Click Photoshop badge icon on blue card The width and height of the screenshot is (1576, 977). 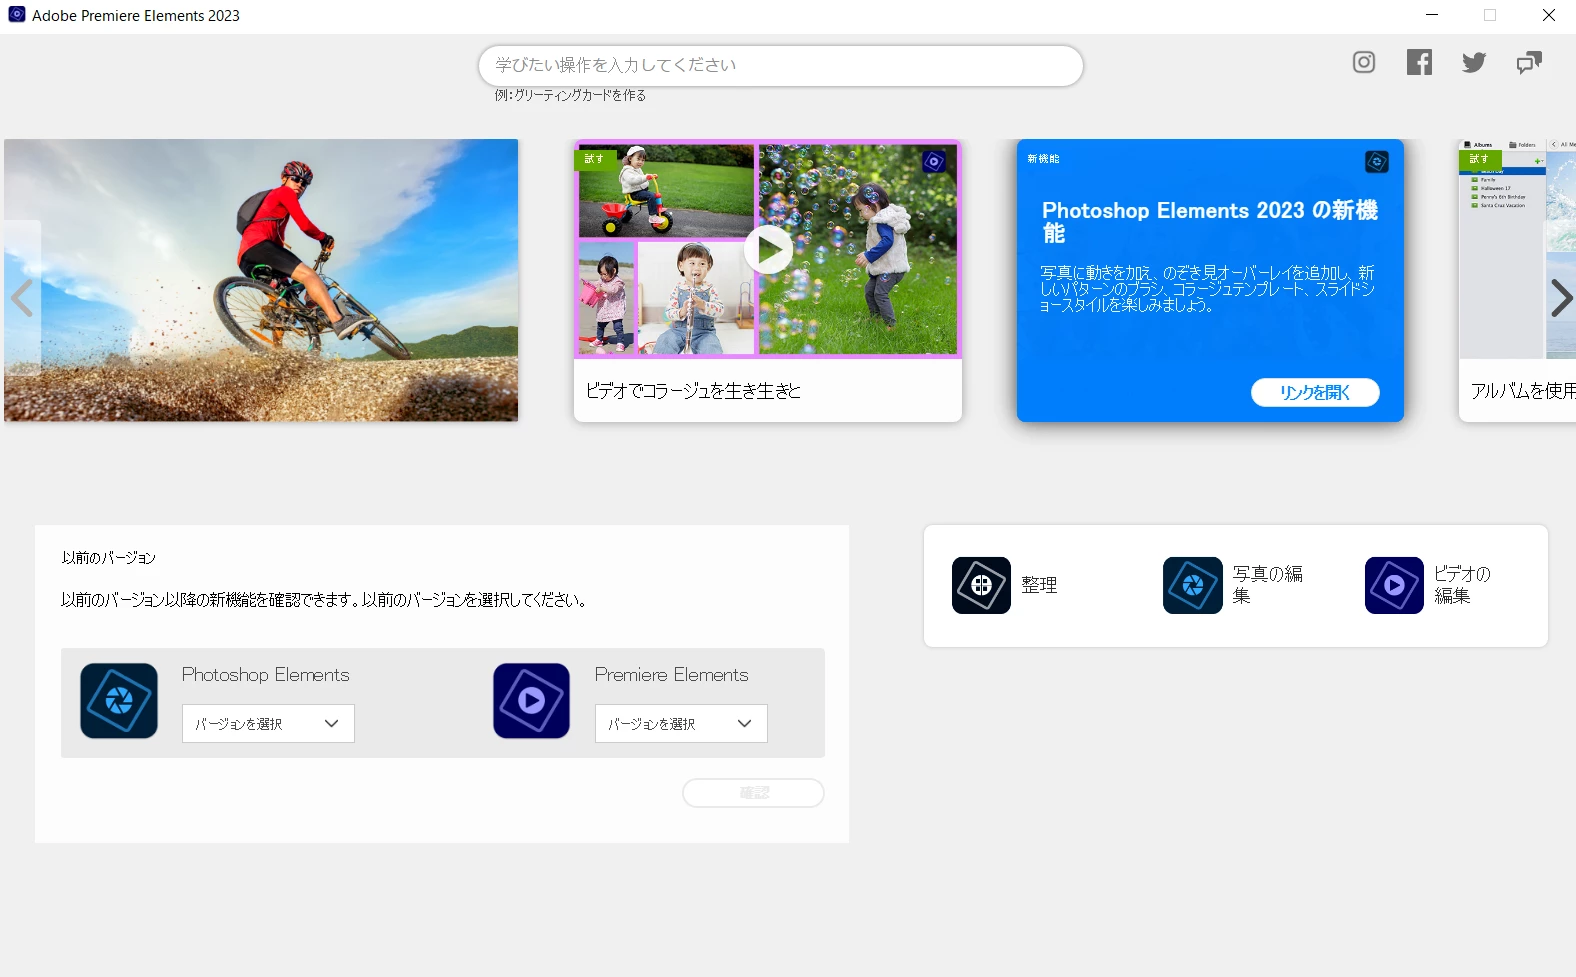[x=1377, y=161]
